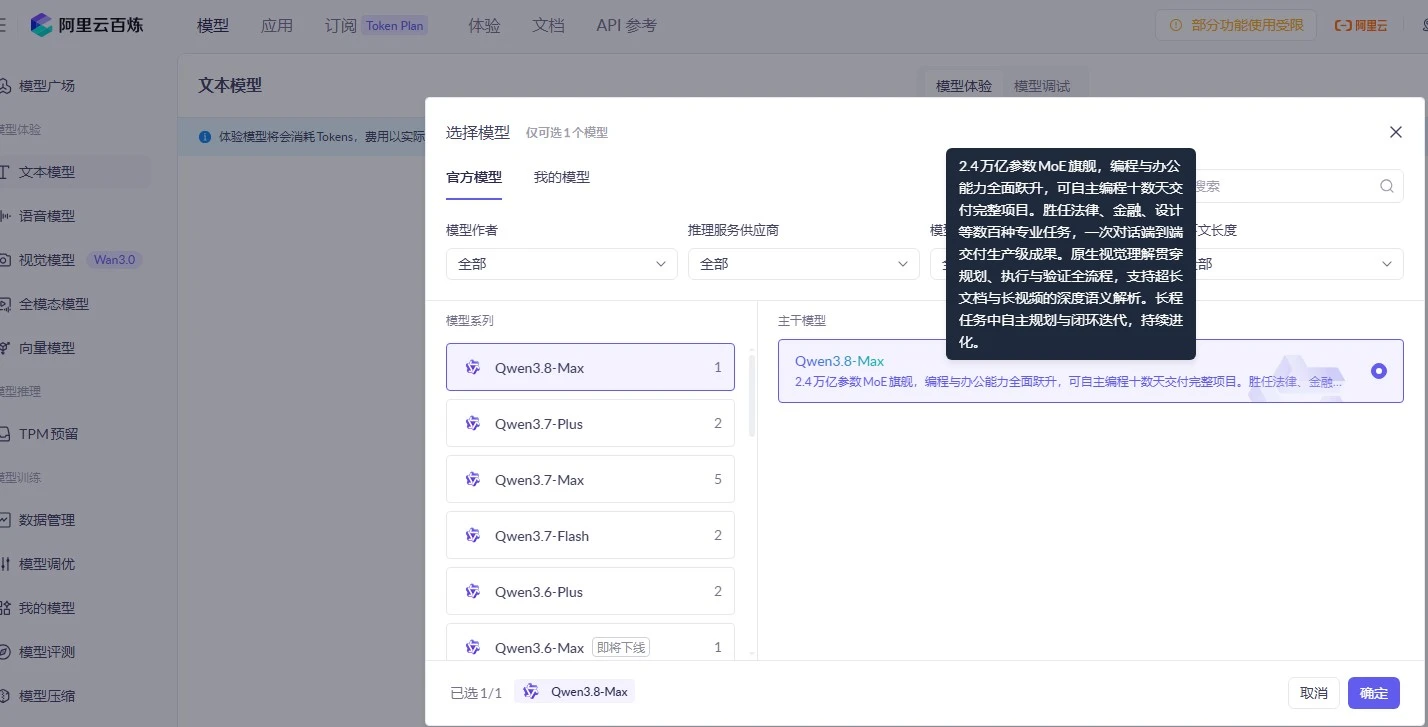Switch to the 模型调试 tab
The image size is (1428, 727).
1042,86
